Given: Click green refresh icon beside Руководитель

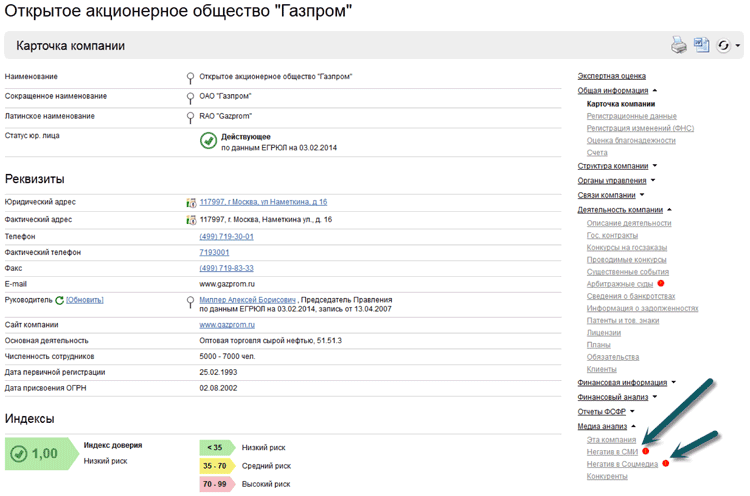Looking at the screenshot, I should (59, 300).
